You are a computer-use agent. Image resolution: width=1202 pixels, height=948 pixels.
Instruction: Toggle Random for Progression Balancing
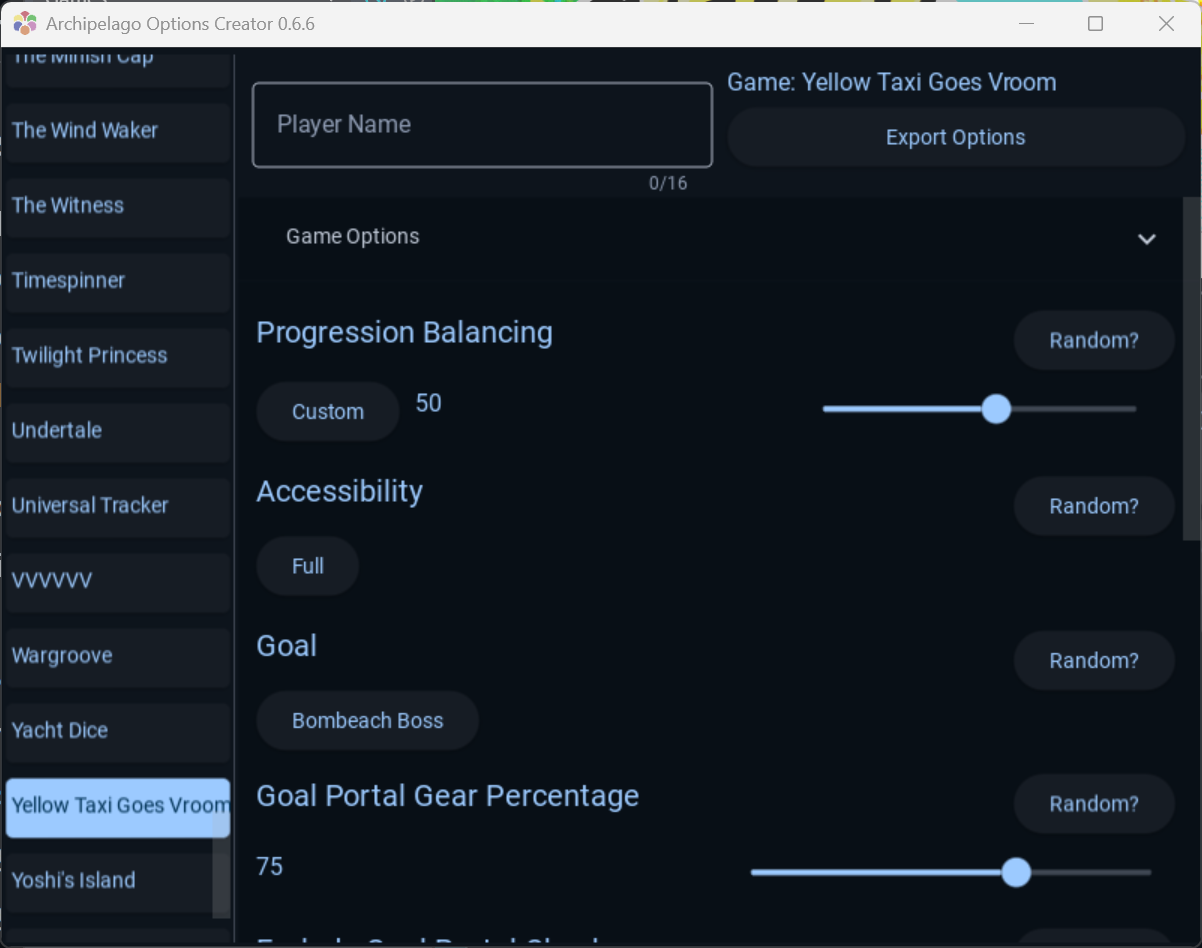[x=1094, y=340]
